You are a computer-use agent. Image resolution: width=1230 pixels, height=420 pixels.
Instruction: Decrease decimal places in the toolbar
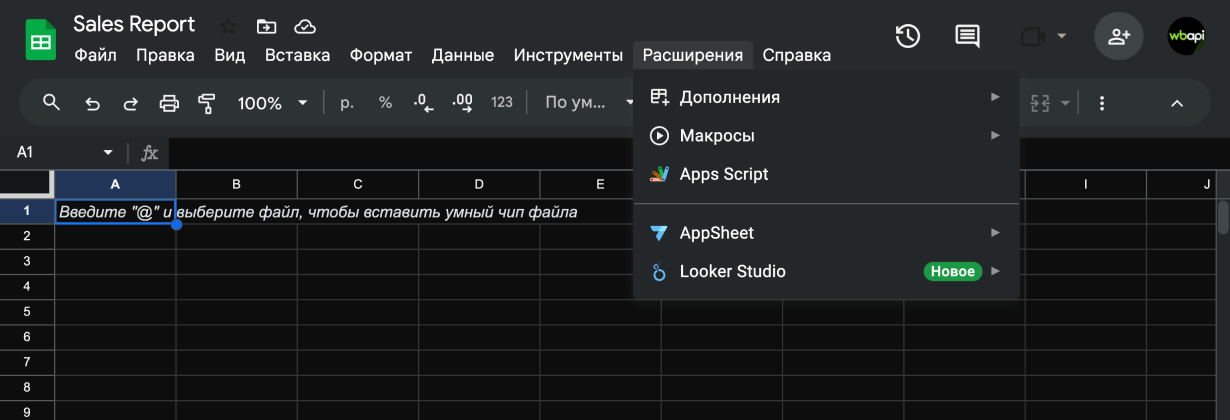[423, 103]
